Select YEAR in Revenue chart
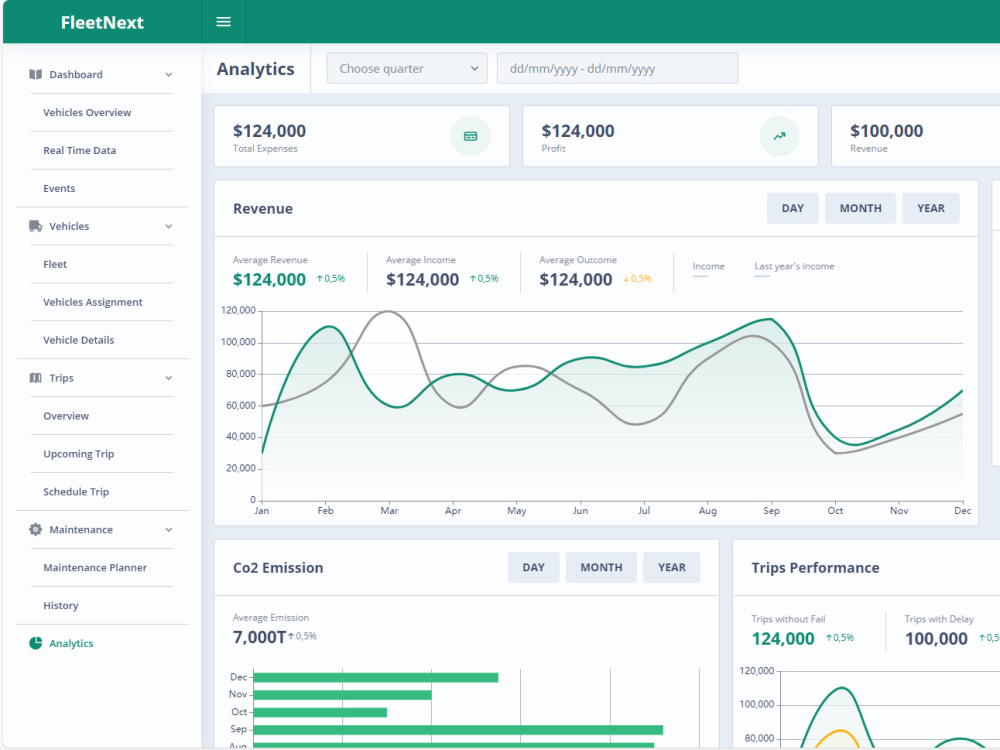 [x=931, y=208]
